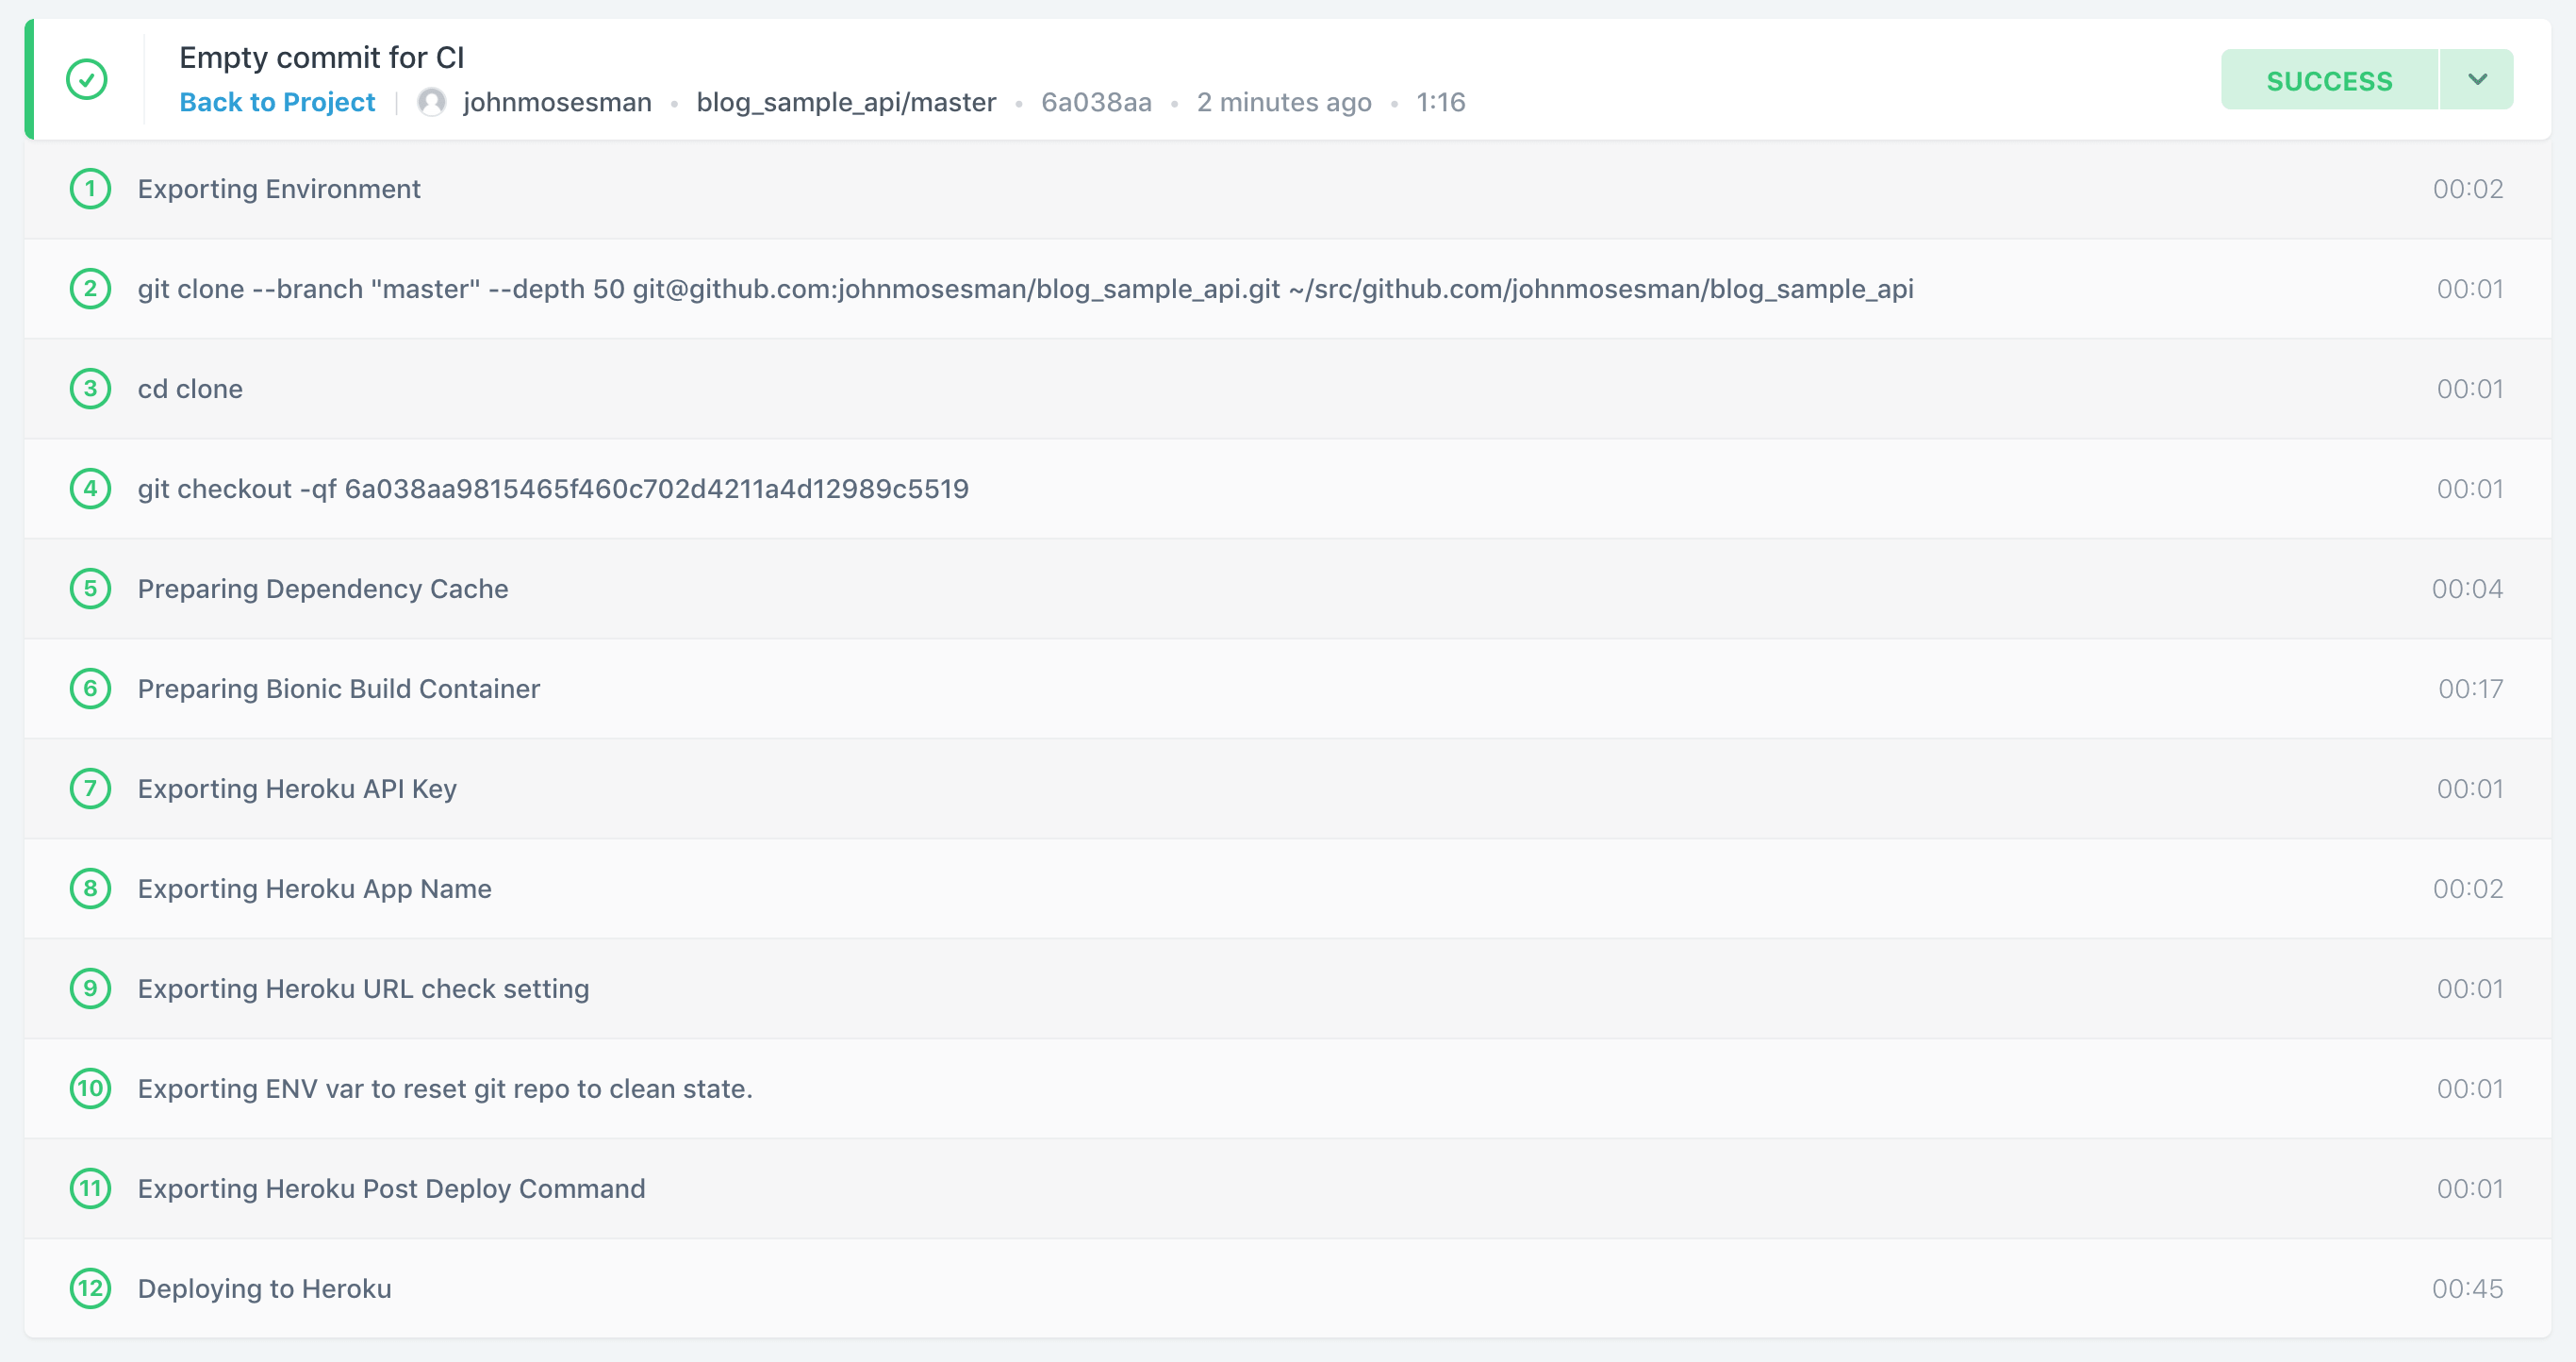The width and height of the screenshot is (2576, 1362).
Task: Expand the git clone --branch master step
Action: 1288,289
